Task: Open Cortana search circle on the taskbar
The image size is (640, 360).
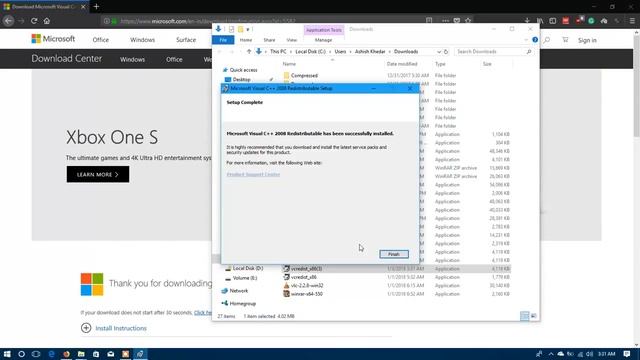Action: (x=21, y=354)
